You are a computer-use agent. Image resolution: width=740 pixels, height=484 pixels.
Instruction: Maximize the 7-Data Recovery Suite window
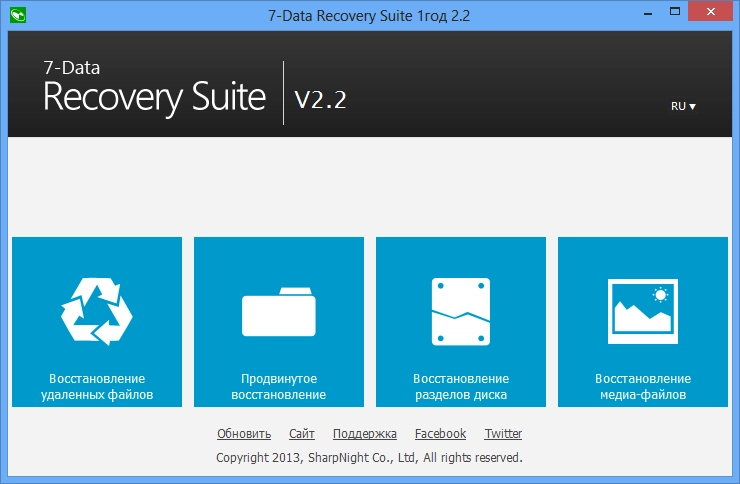point(675,12)
